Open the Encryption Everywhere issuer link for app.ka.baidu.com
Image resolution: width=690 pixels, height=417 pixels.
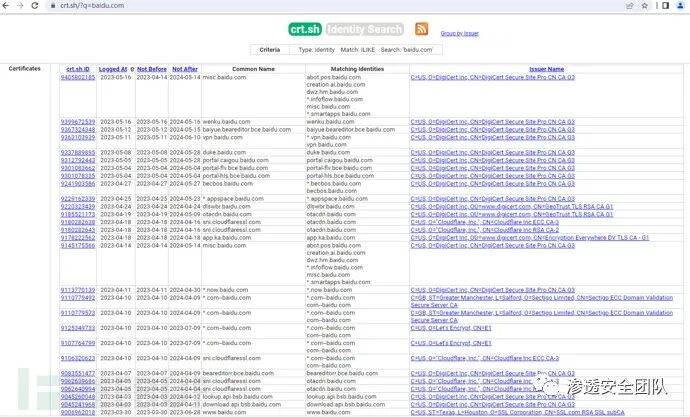coord(529,238)
